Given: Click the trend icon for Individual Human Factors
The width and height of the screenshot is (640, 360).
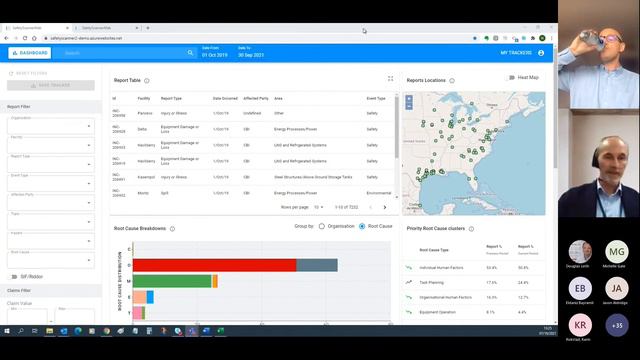Looking at the screenshot, I should click(x=409, y=268).
